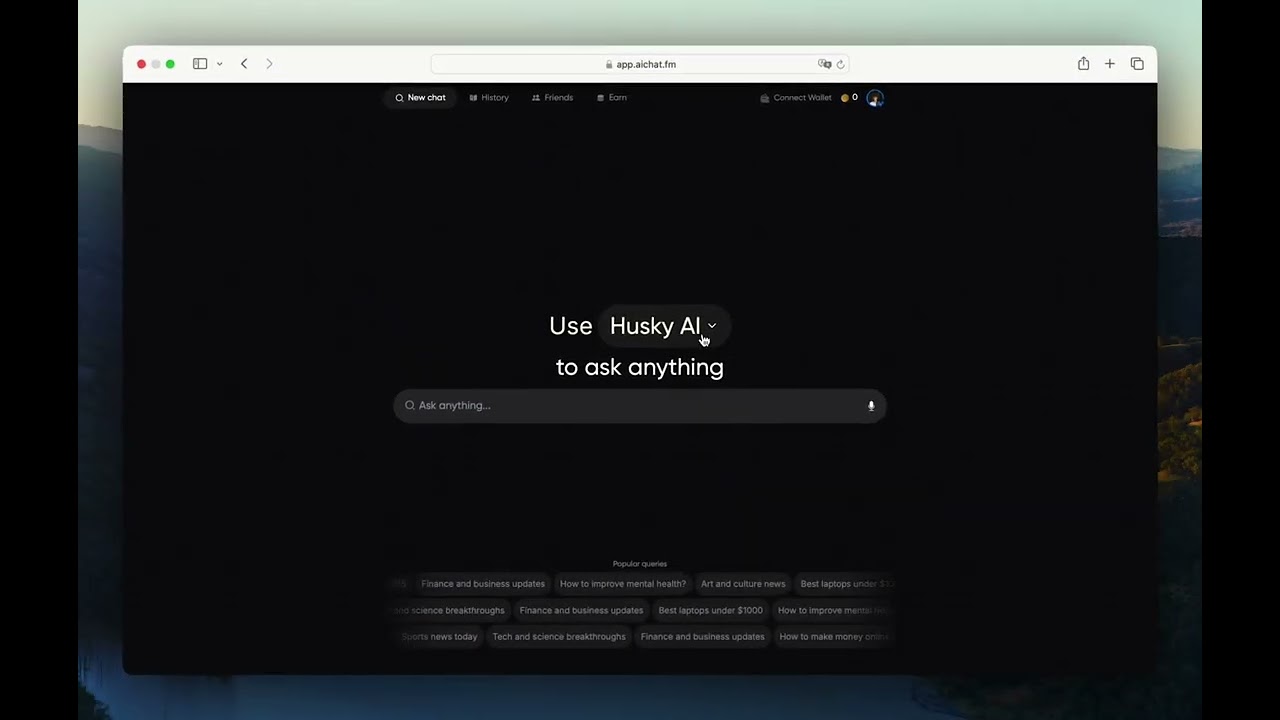Click the translate icon in the address bar
This screenshot has height=720, width=1280.
click(824, 64)
